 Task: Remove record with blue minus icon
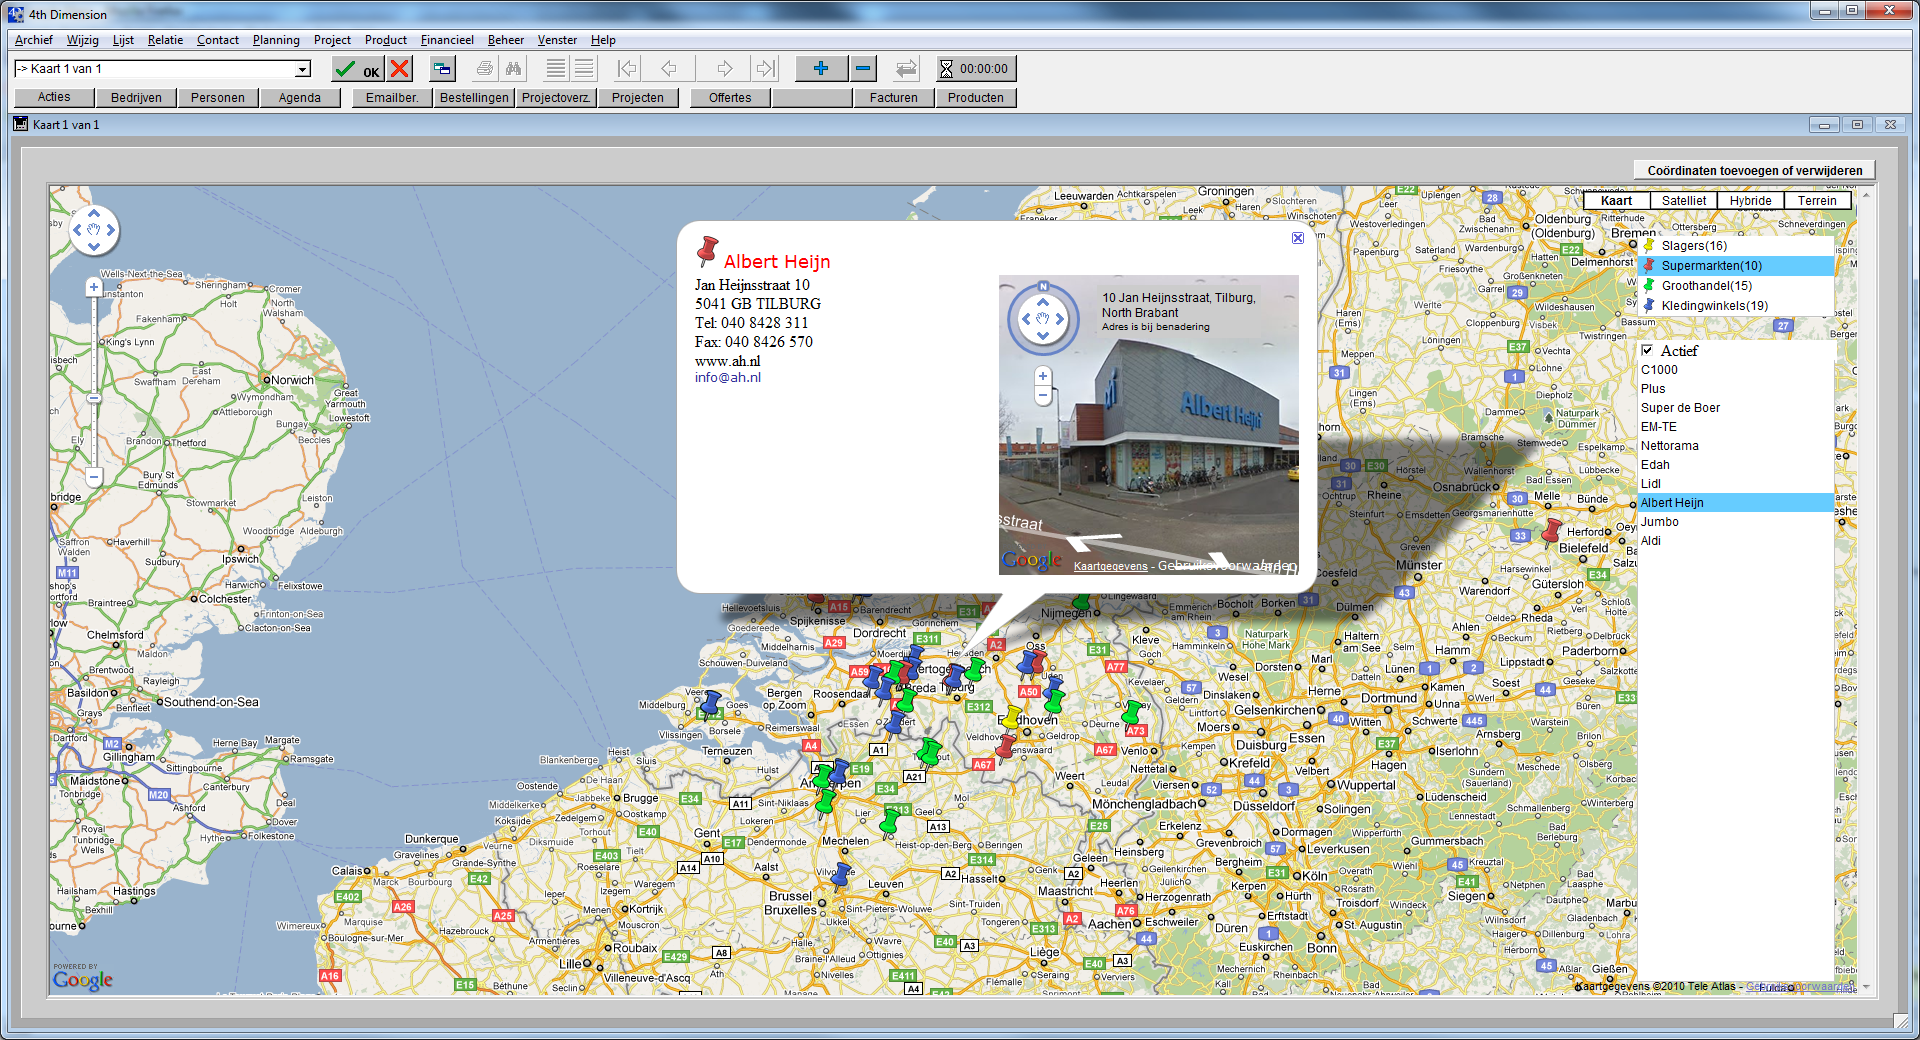pyautogui.click(x=863, y=69)
